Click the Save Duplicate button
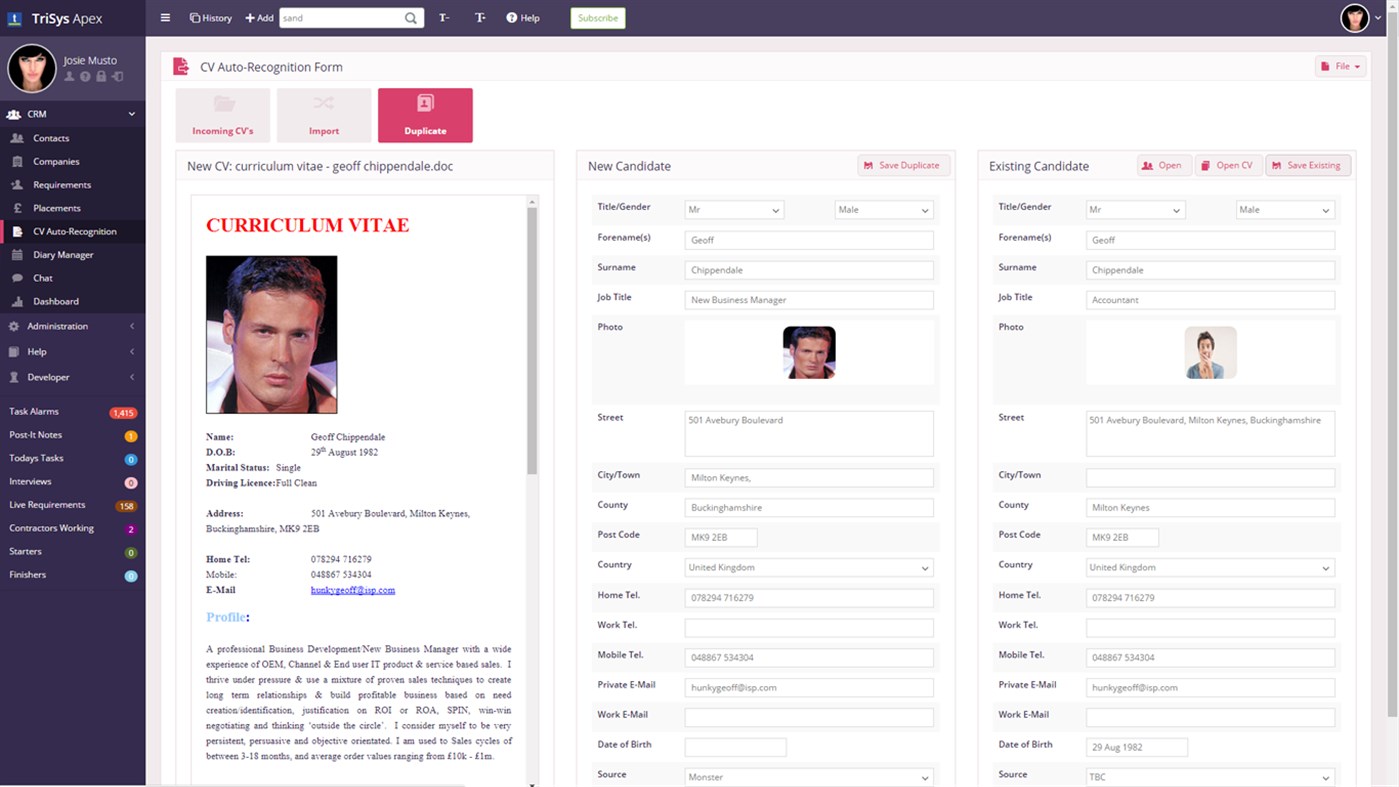The image size is (1399, 787). click(903, 164)
